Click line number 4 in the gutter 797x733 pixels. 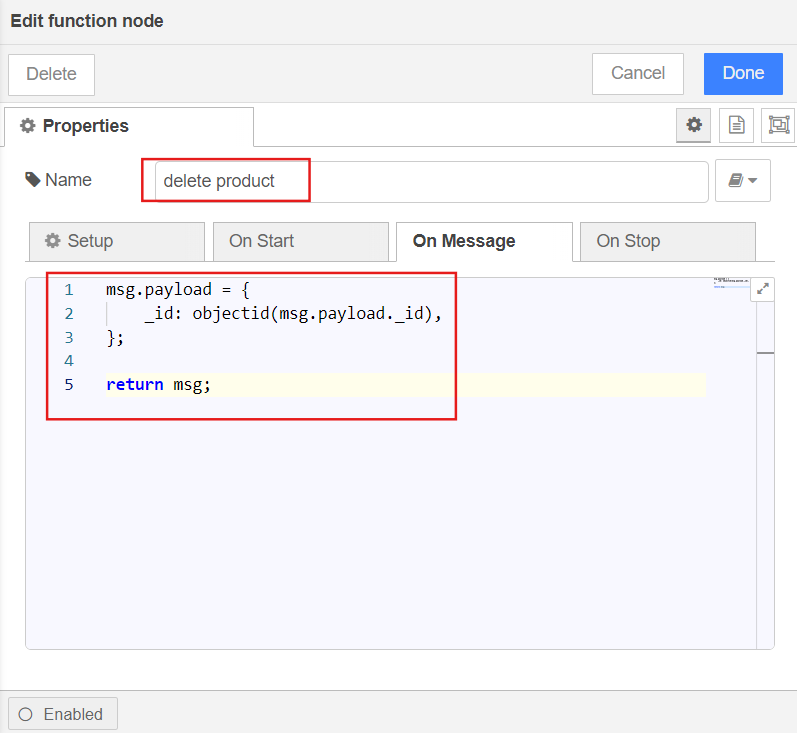(x=68, y=360)
